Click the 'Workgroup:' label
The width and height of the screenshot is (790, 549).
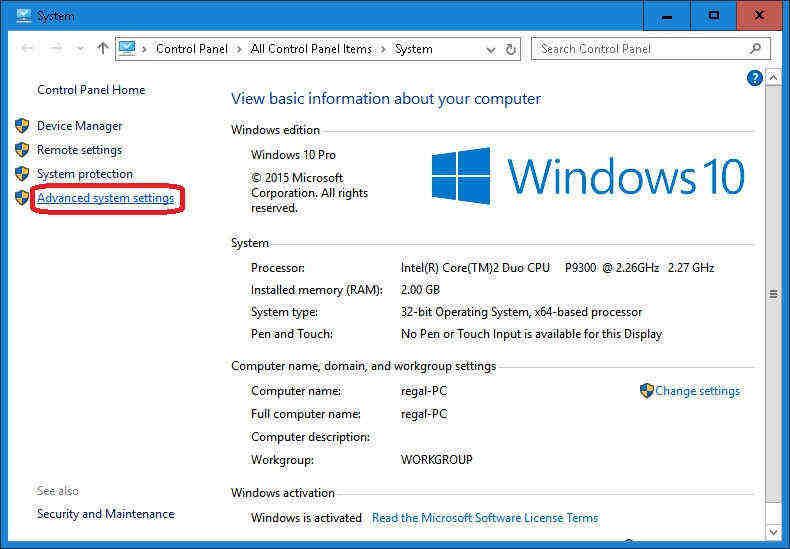coord(282,459)
